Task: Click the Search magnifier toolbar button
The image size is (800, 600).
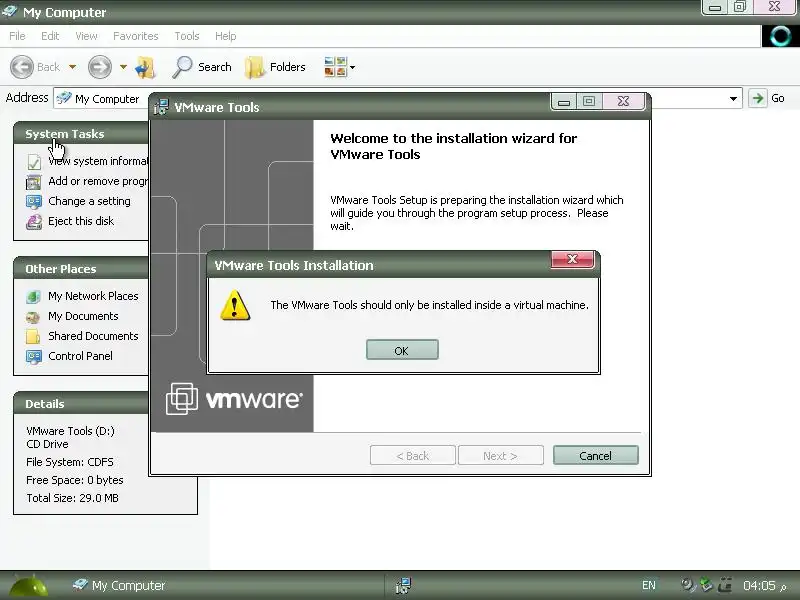Action: tap(202, 67)
